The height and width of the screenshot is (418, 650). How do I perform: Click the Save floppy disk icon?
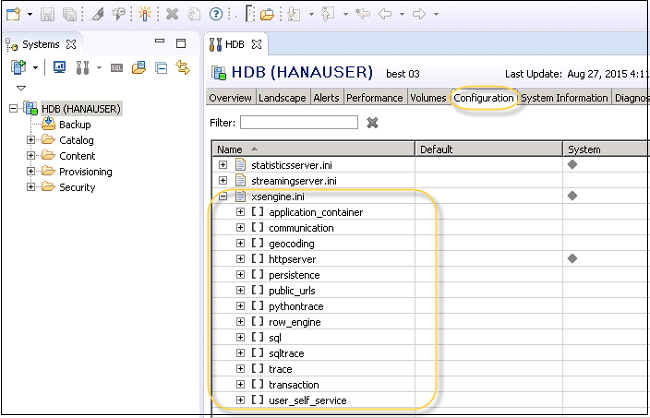click(47, 14)
